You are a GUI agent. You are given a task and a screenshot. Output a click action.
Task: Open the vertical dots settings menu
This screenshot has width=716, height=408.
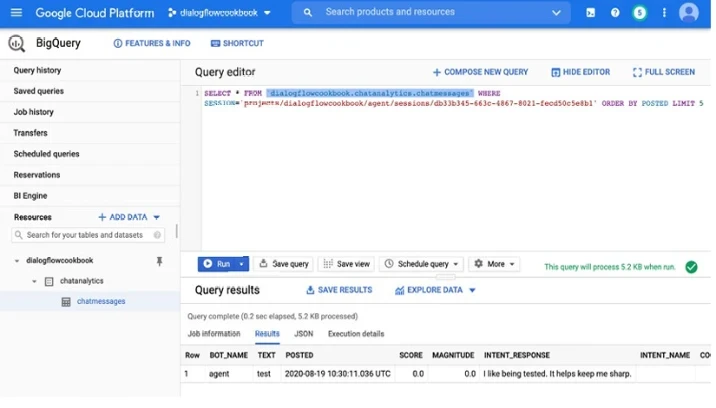coord(664,12)
